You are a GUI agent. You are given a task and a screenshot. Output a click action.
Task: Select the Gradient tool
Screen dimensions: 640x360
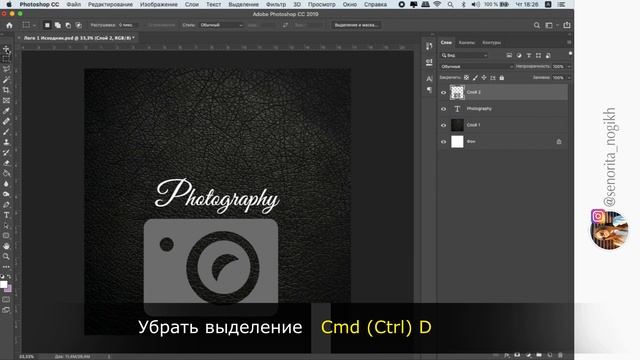point(6,173)
